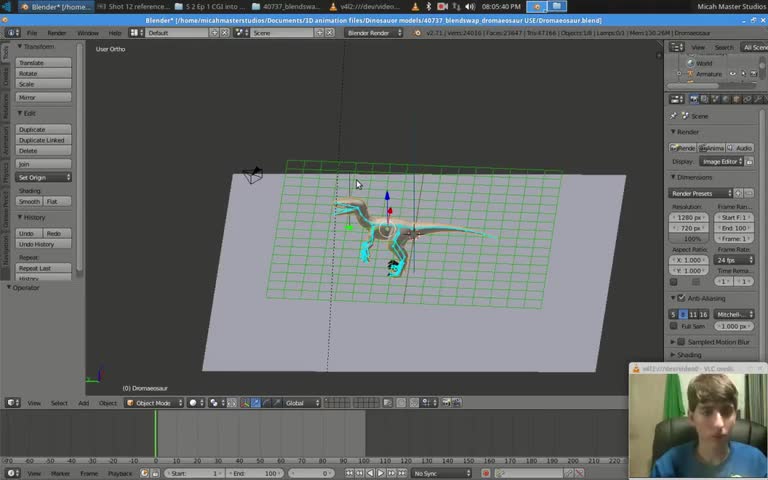Viewport: 768px width, 480px height.
Task: Click the Smooth shading button
Action: pos(29,201)
